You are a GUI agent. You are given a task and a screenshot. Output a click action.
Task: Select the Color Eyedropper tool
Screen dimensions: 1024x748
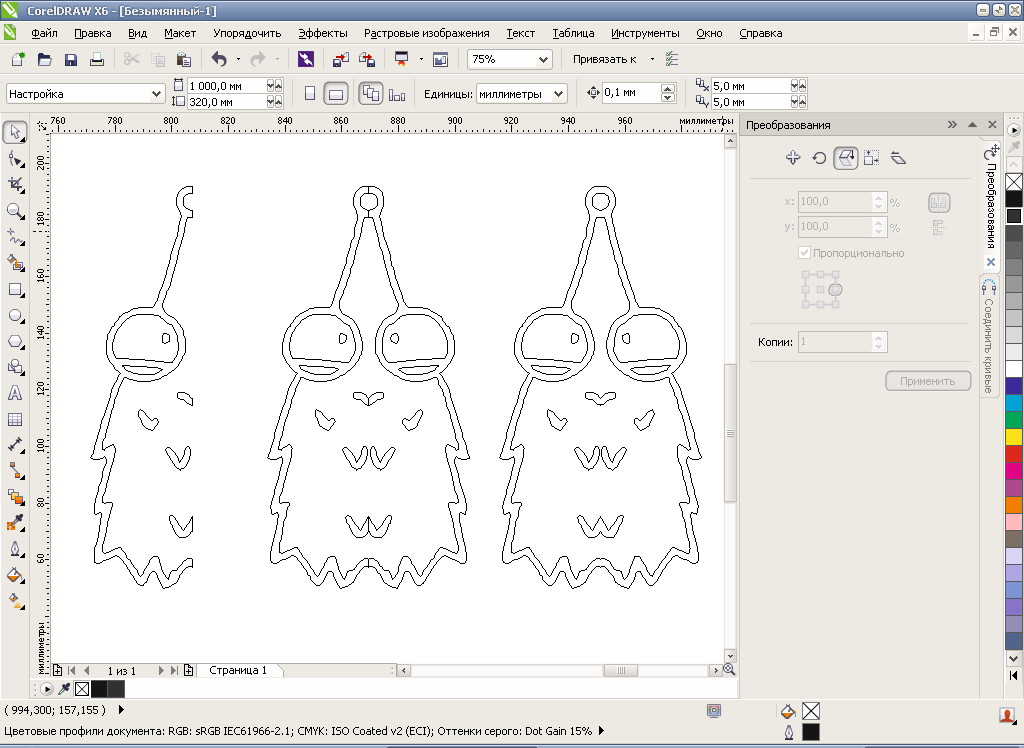point(15,523)
